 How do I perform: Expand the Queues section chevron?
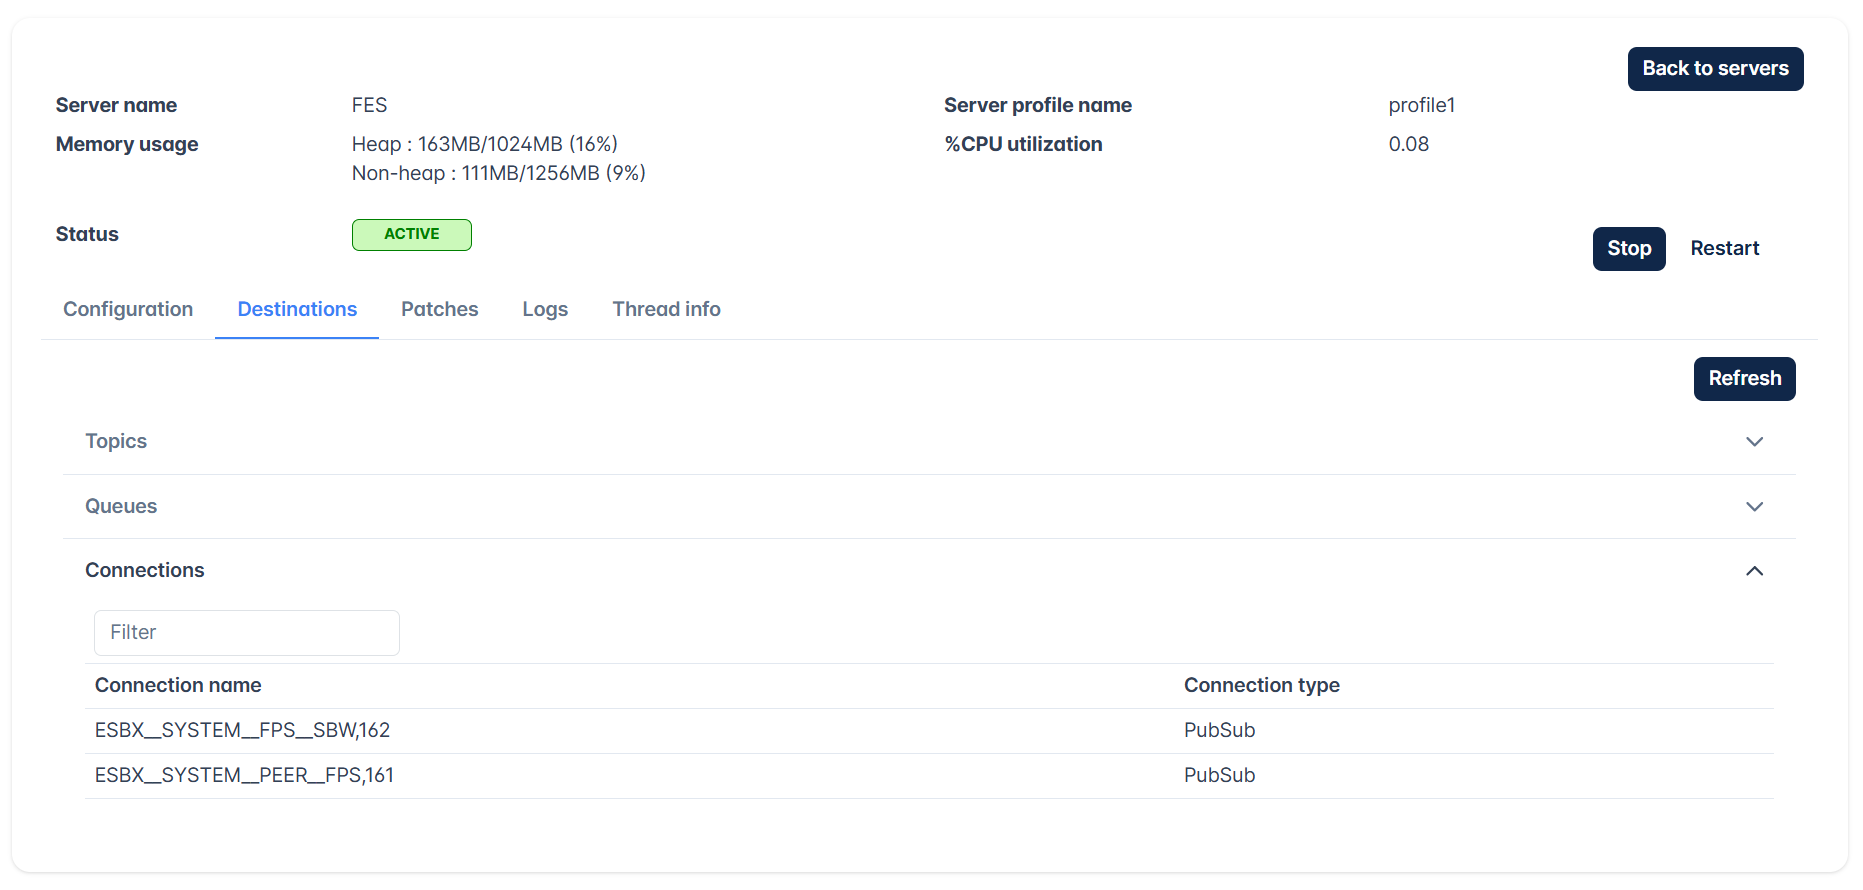coord(1754,507)
